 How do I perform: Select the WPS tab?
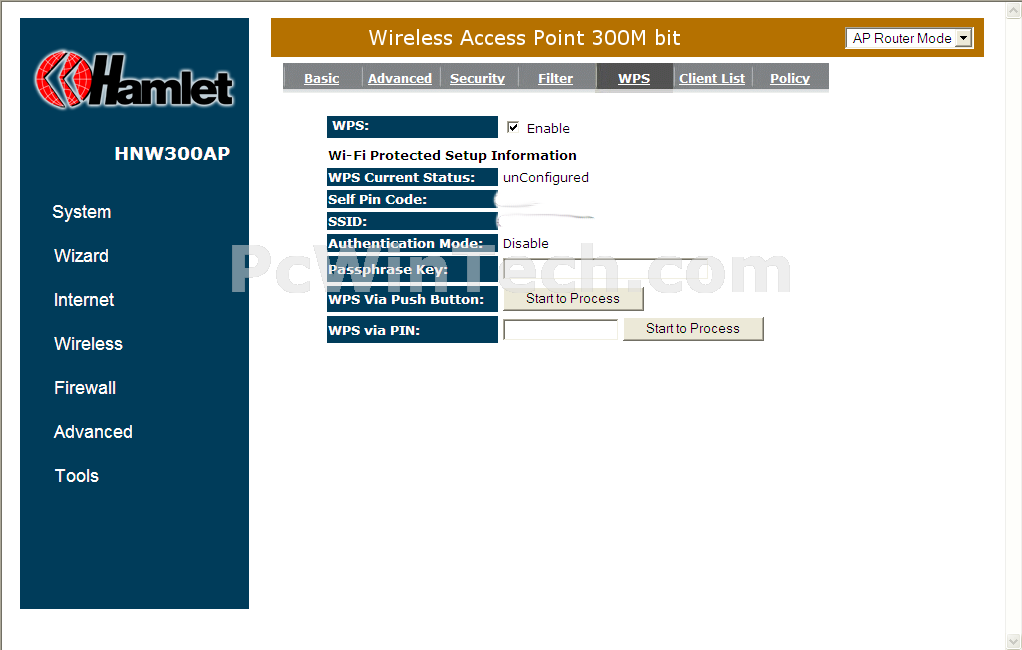(634, 78)
